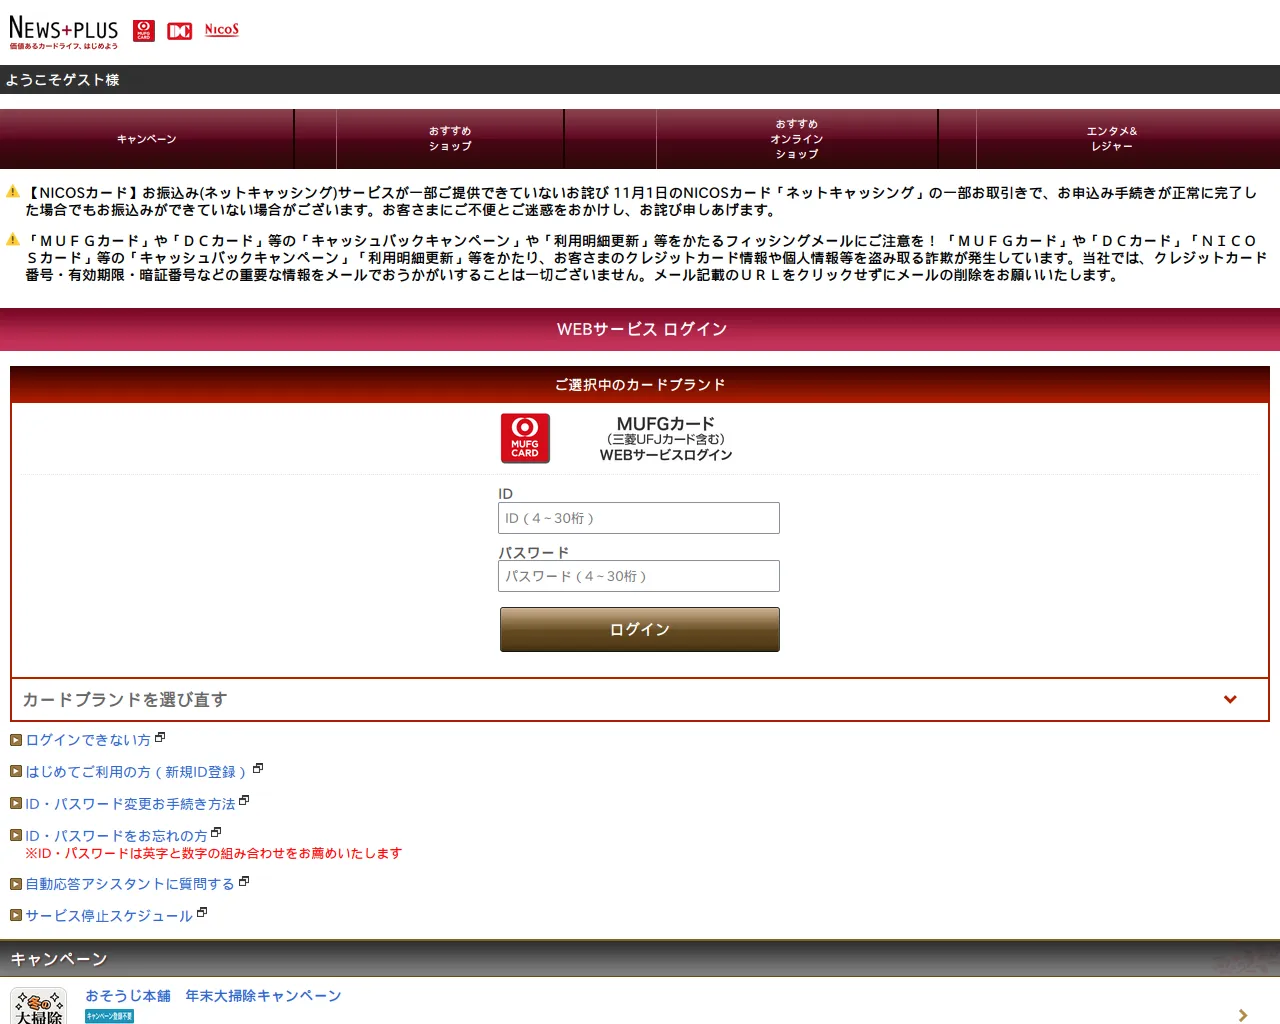Click arrow bullet before ID・パスワードをお忘れの方

[x=16, y=836]
